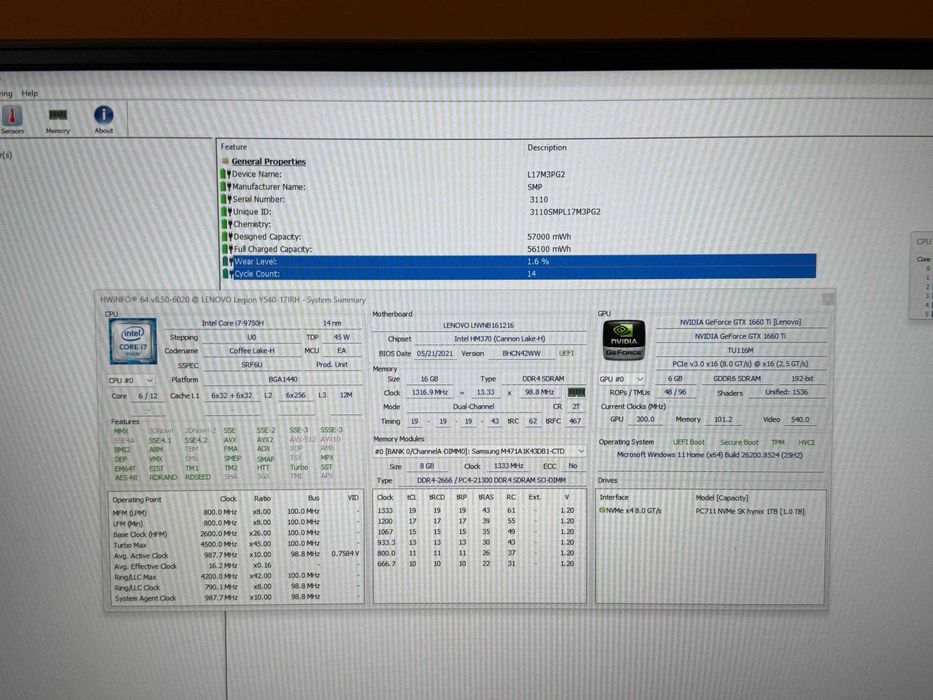Click the UEFI Boot indicator
The width and height of the screenshot is (933, 700).
pyautogui.click(x=688, y=442)
